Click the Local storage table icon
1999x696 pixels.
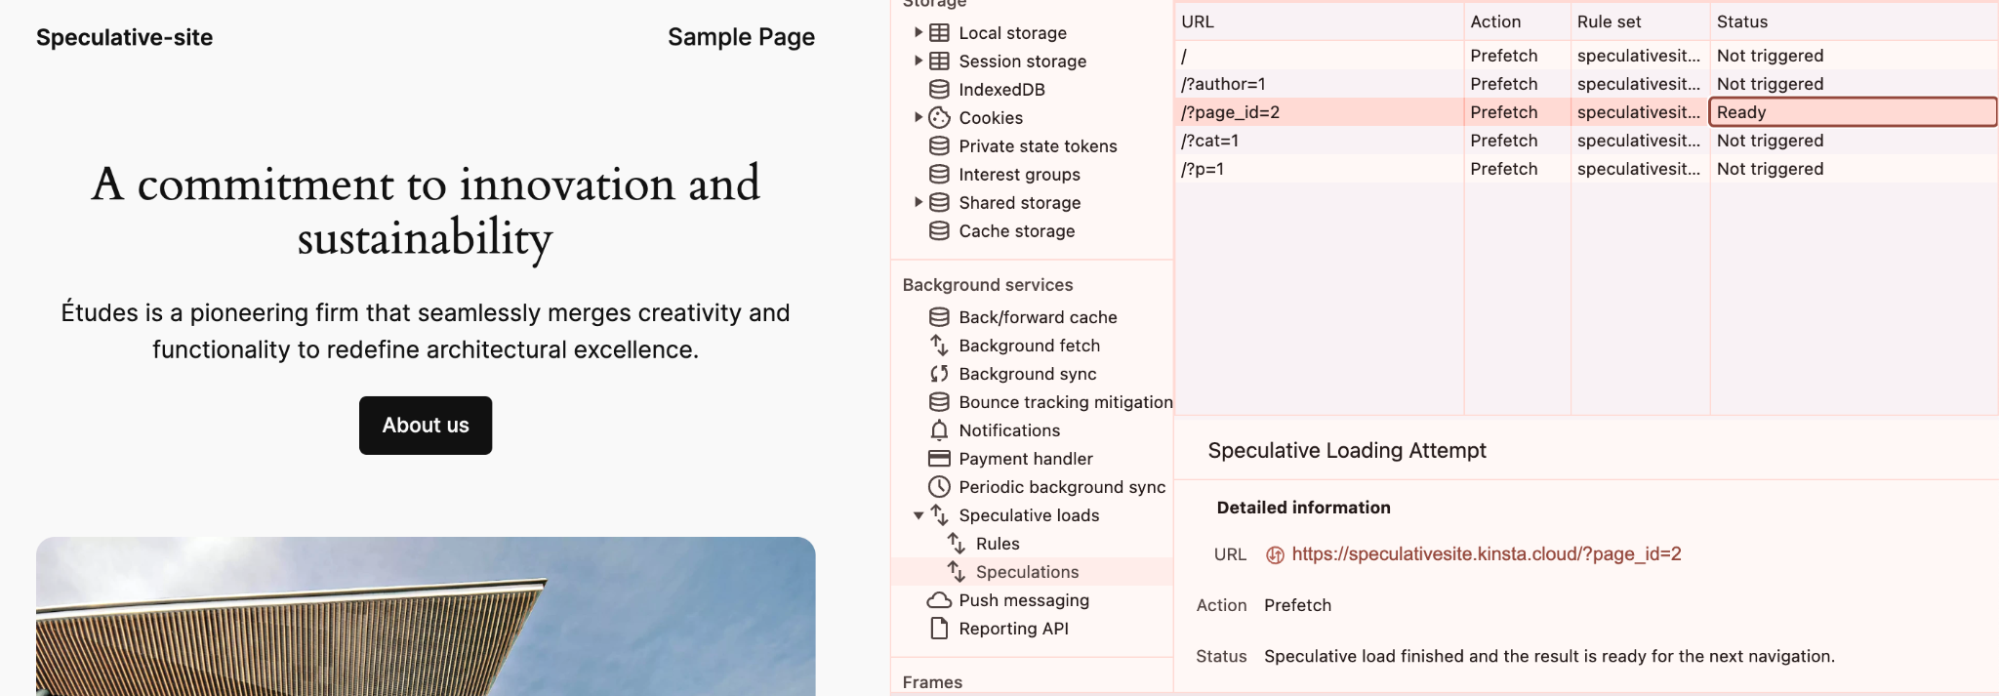click(939, 33)
